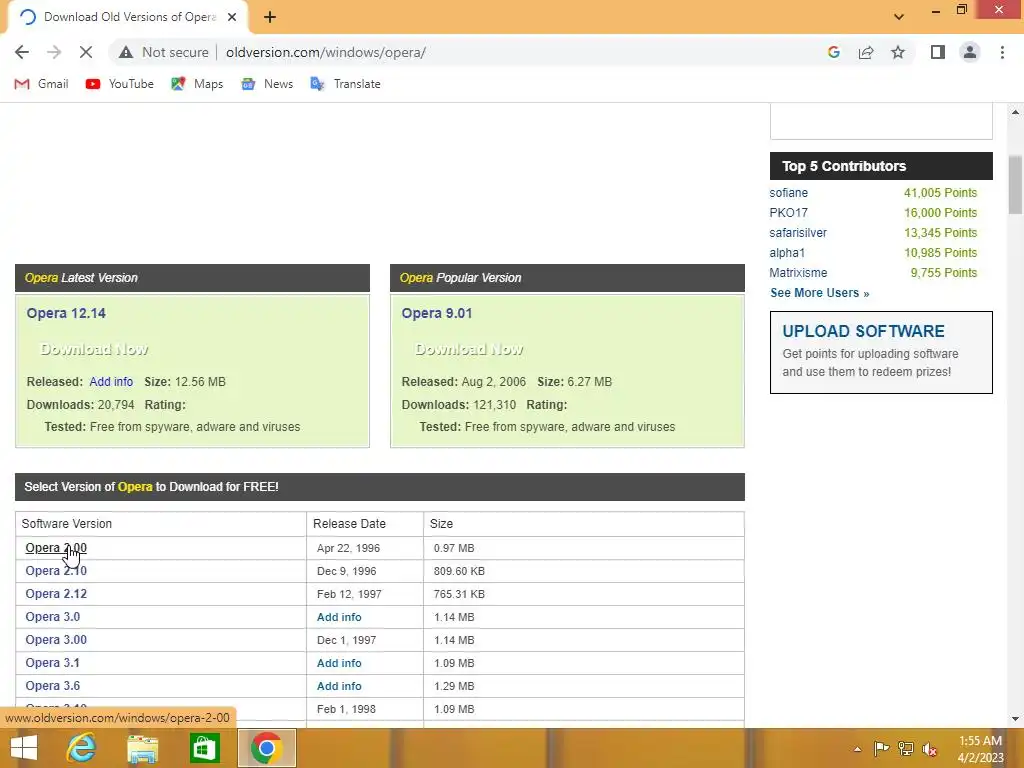Open contributor safarisilver's profile
This screenshot has width=1024, height=768.
coord(798,233)
